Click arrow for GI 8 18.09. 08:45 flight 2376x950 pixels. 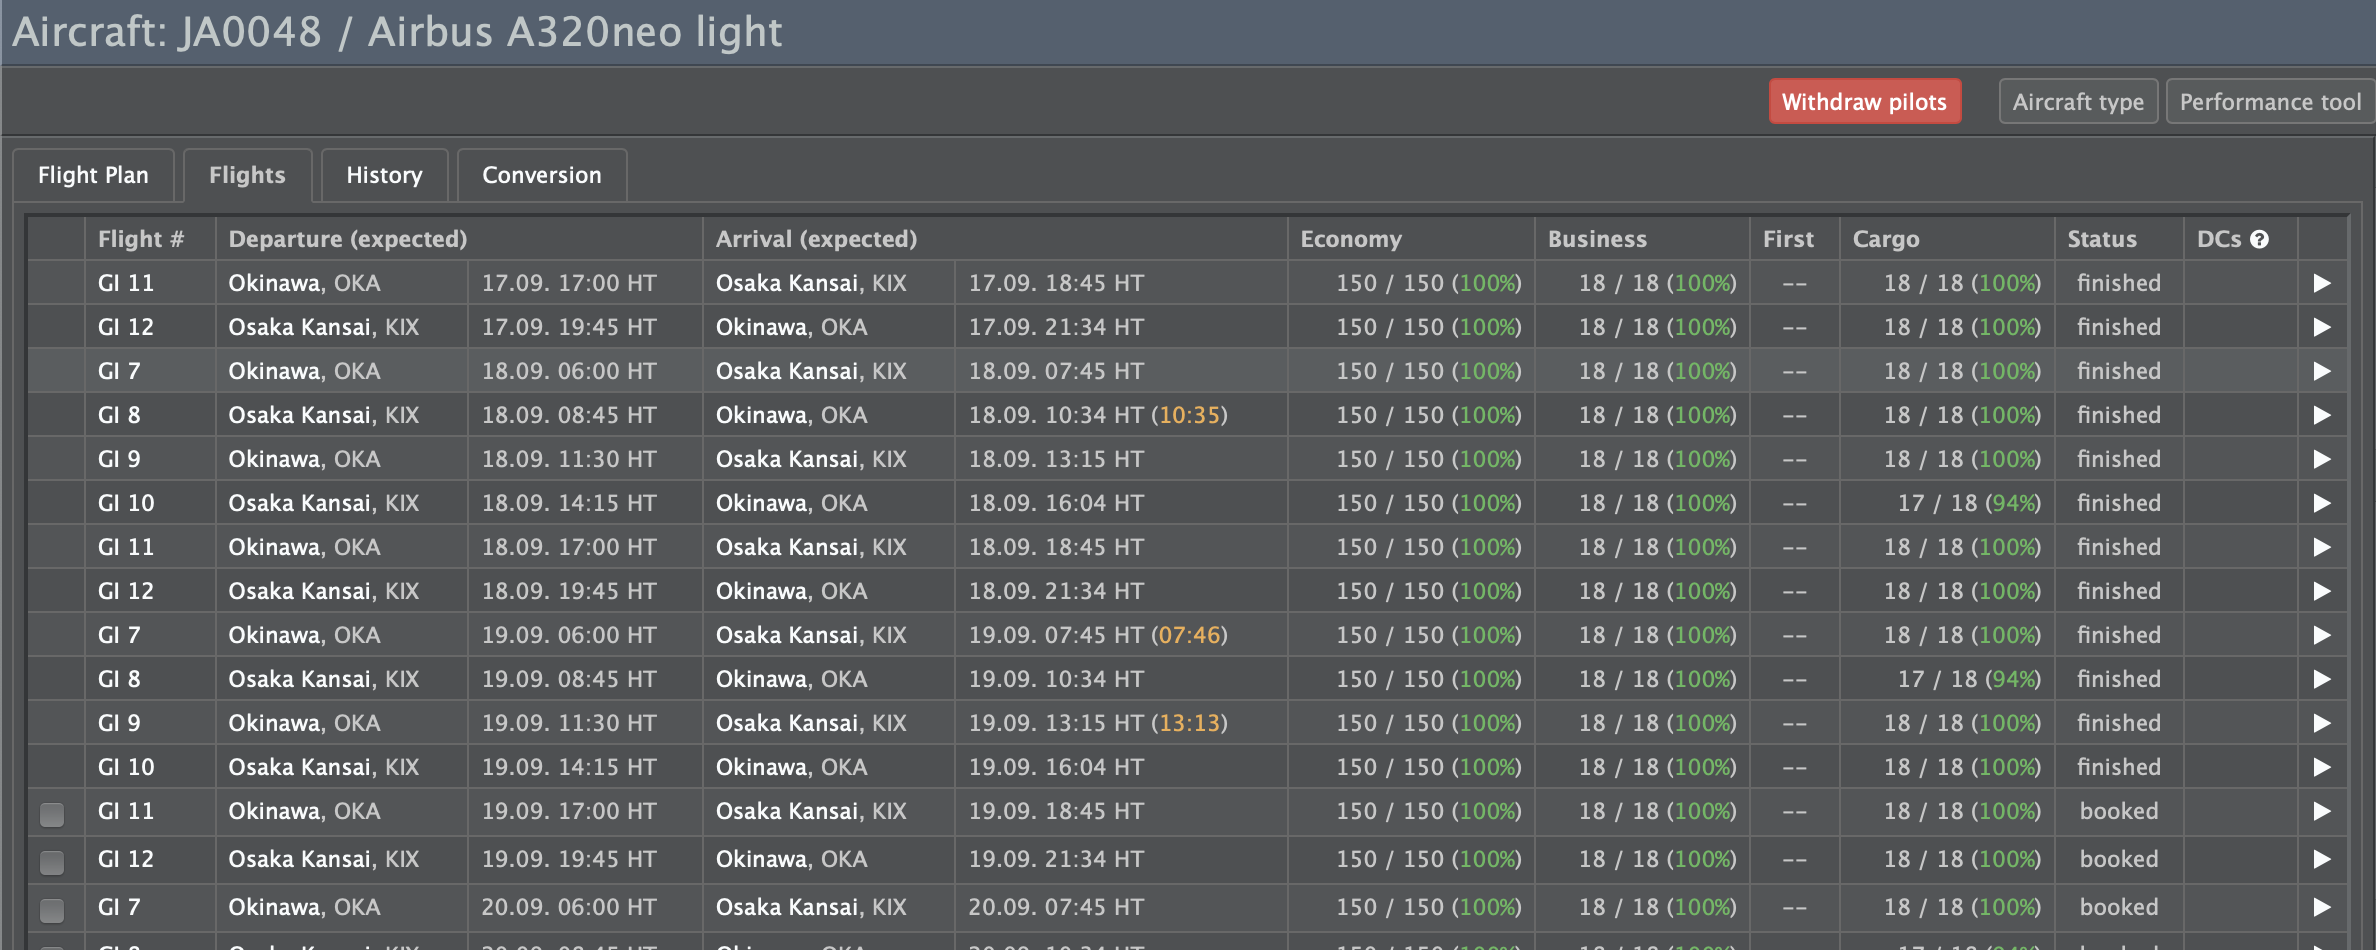(x=2322, y=416)
